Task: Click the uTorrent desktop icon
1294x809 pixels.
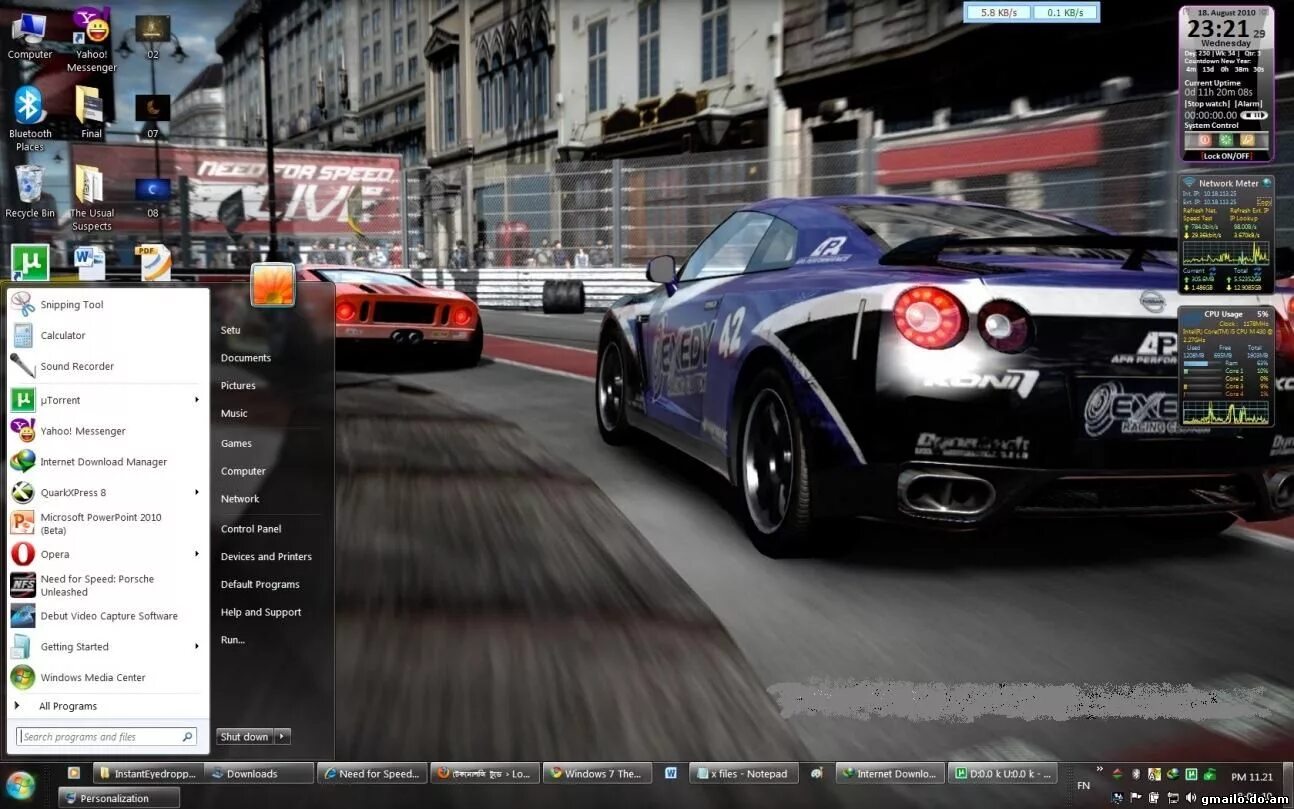Action: pos(29,262)
